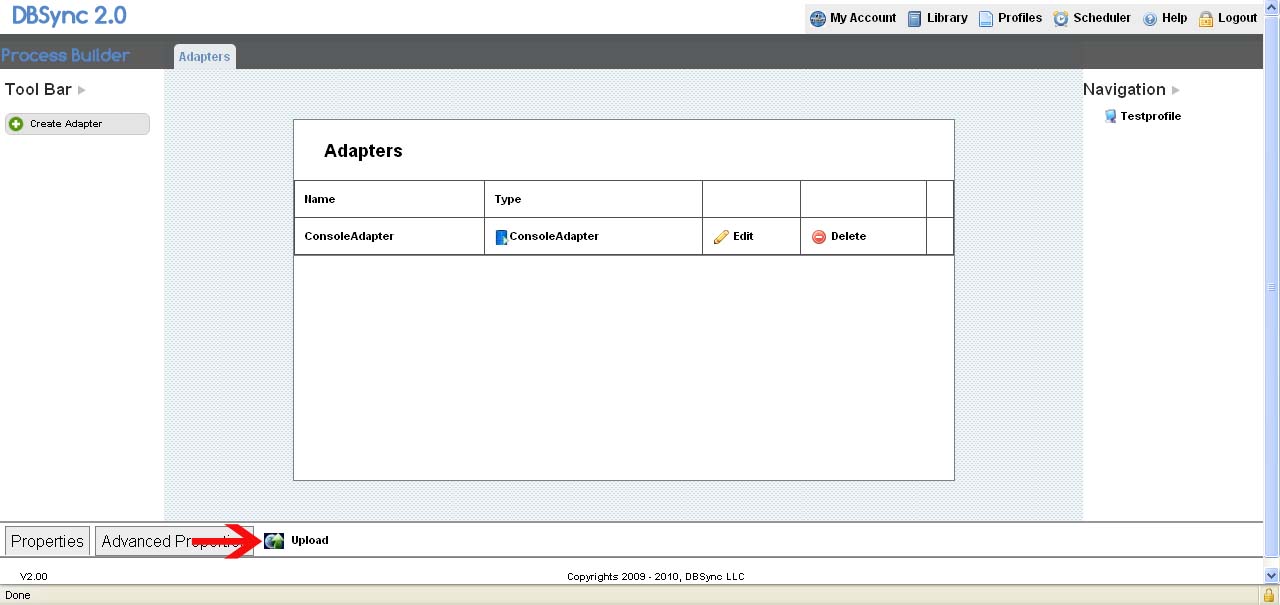Open the Properties tab
This screenshot has height=605, width=1280.
[47, 541]
